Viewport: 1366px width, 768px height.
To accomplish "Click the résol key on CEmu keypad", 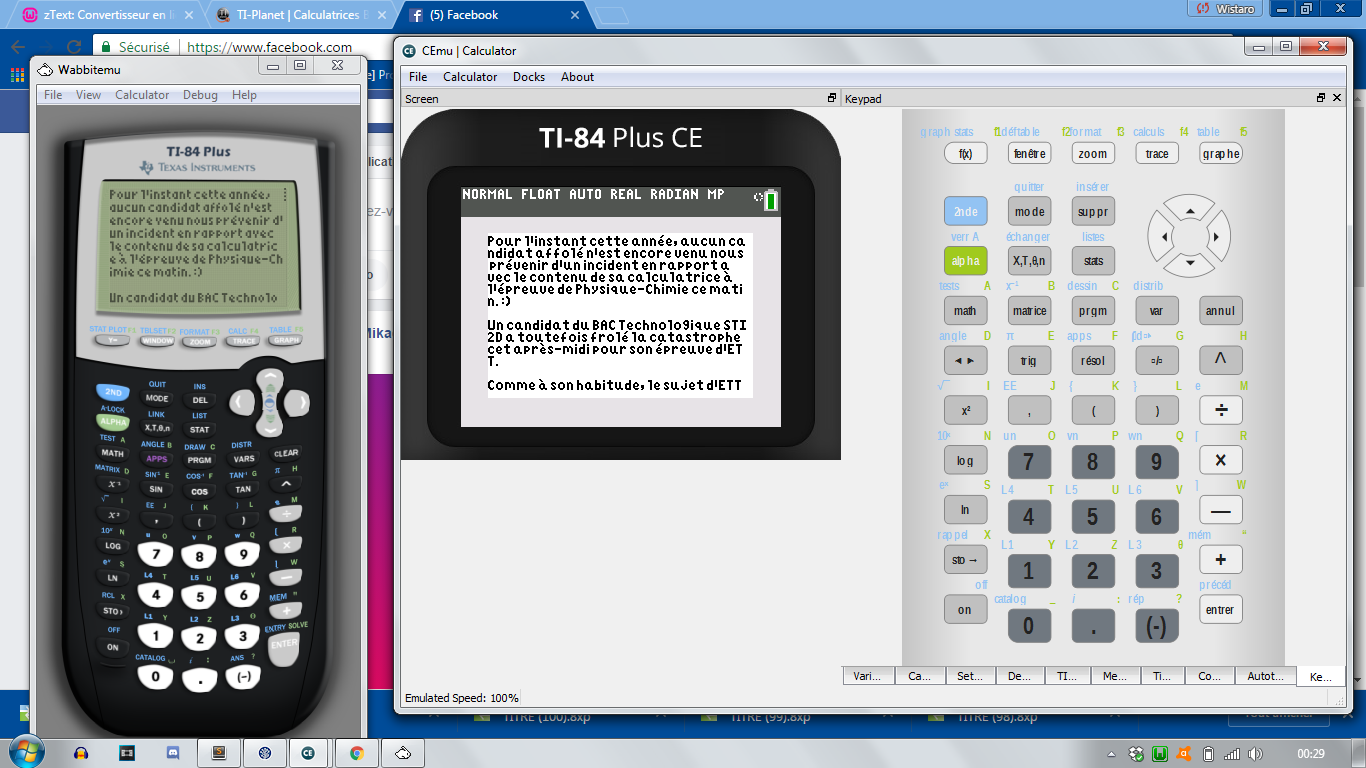I will tap(1093, 360).
